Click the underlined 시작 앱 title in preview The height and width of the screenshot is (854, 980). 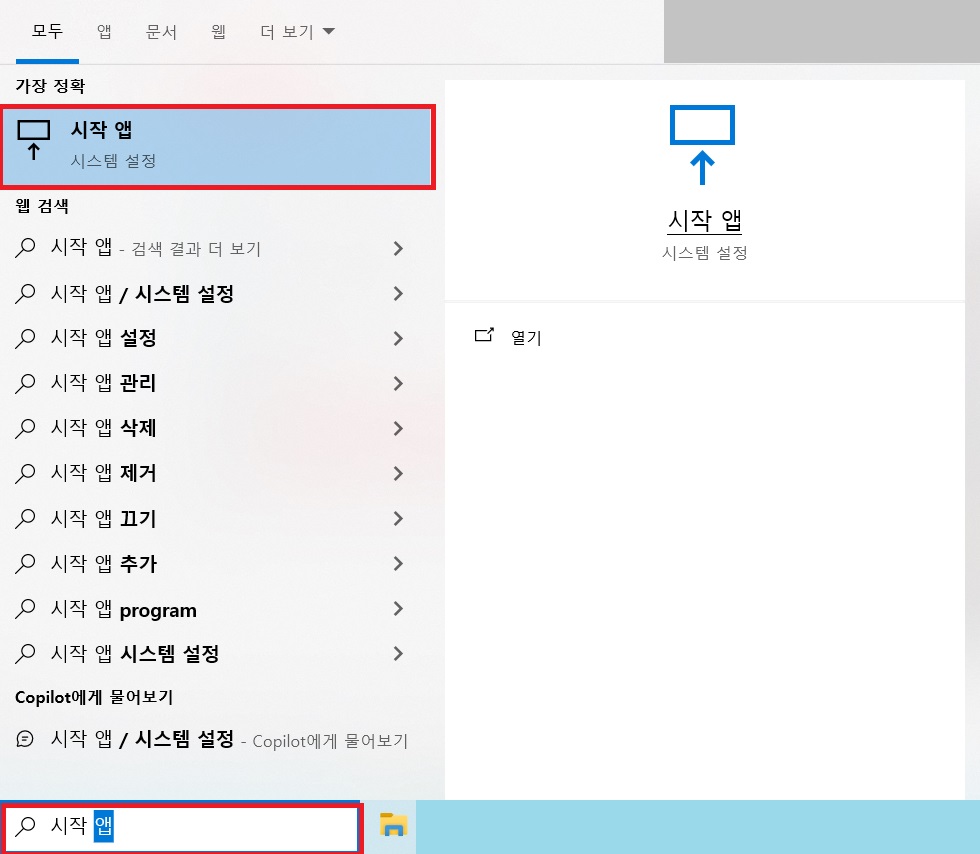point(704,221)
